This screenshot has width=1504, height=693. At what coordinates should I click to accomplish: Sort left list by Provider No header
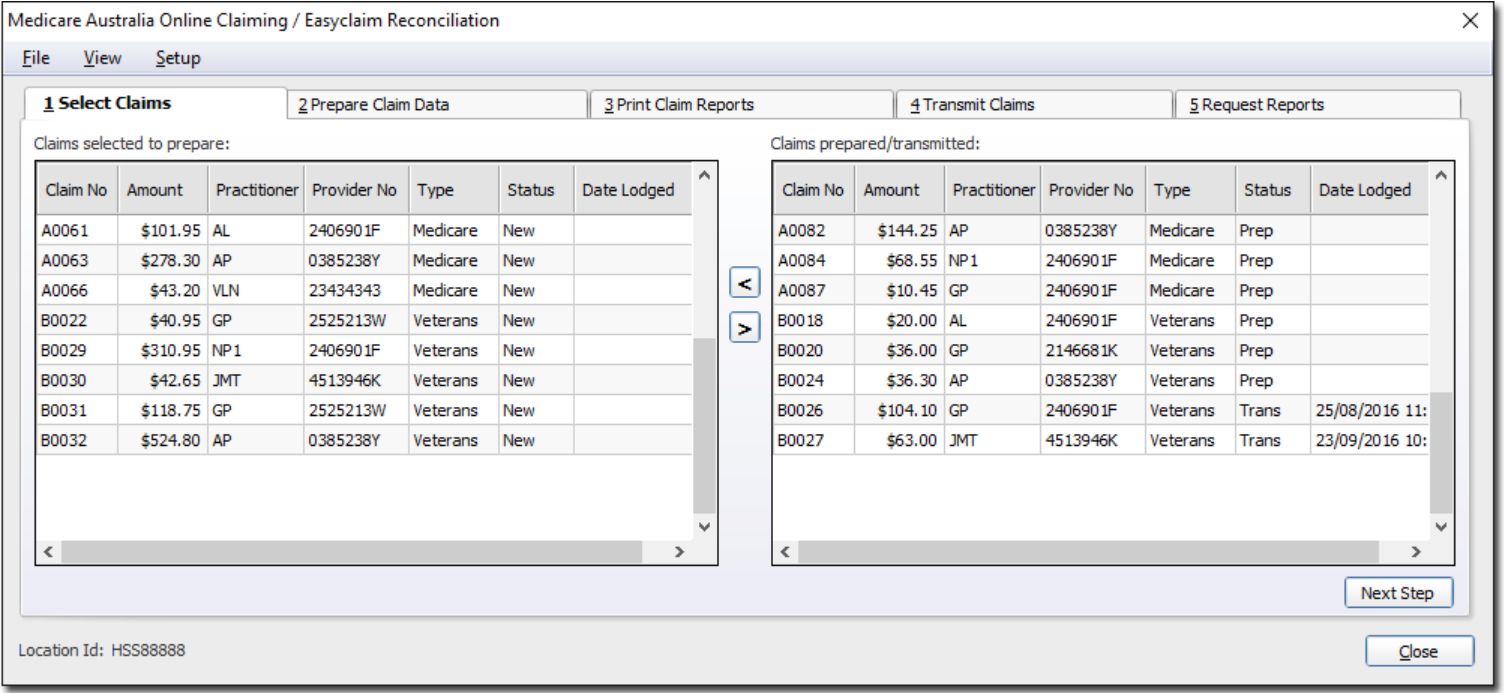pyautogui.click(x=356, y=190)
